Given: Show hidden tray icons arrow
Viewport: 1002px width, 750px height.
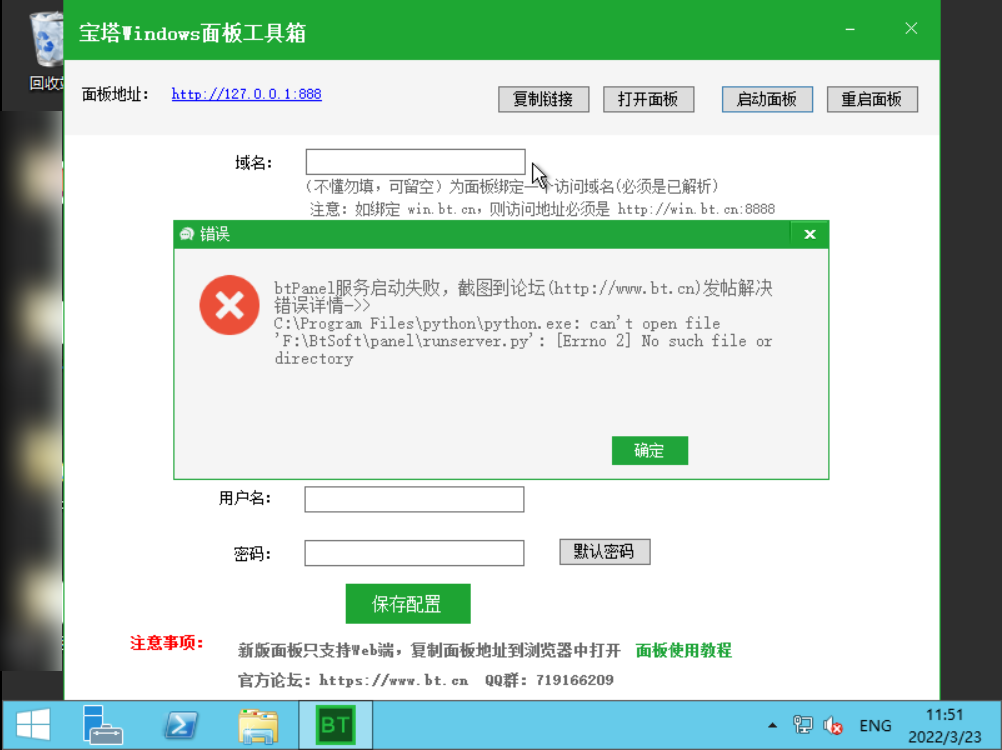Looking at the screenshot, I should click(773, 725).
